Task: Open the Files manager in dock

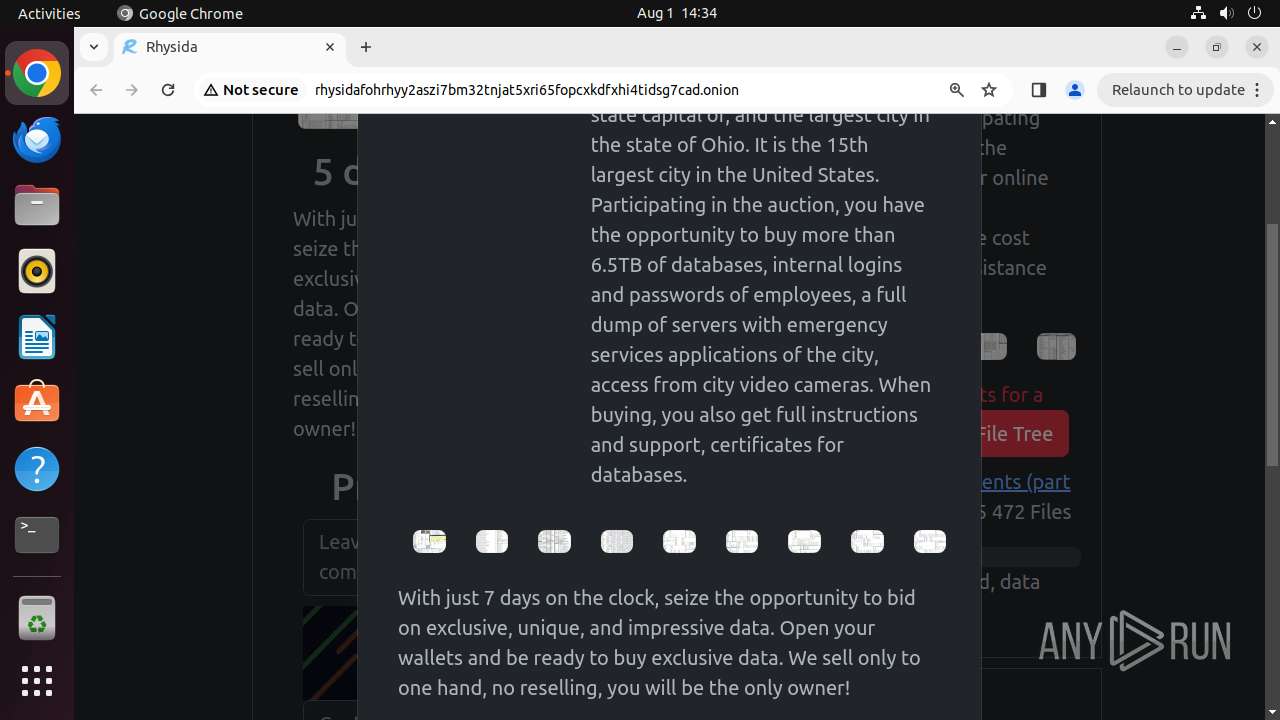Action: click(37, 206)
